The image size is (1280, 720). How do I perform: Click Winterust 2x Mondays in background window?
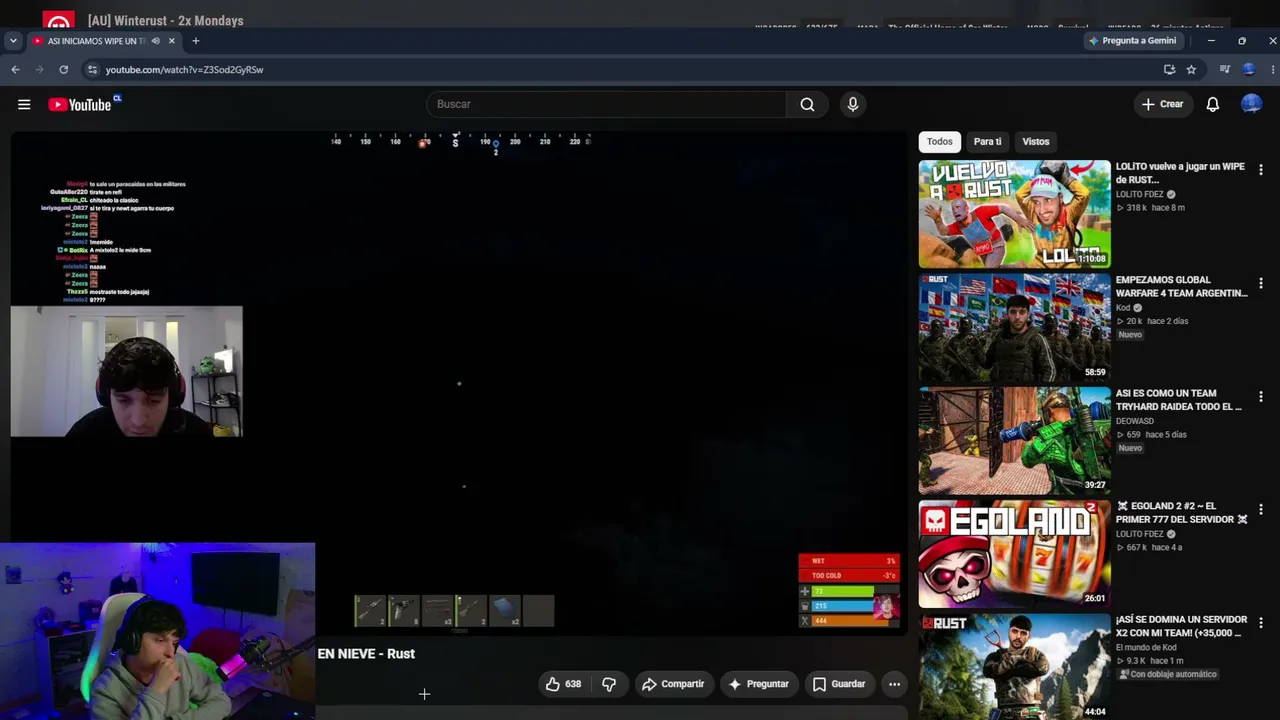[x=166, y=21]
